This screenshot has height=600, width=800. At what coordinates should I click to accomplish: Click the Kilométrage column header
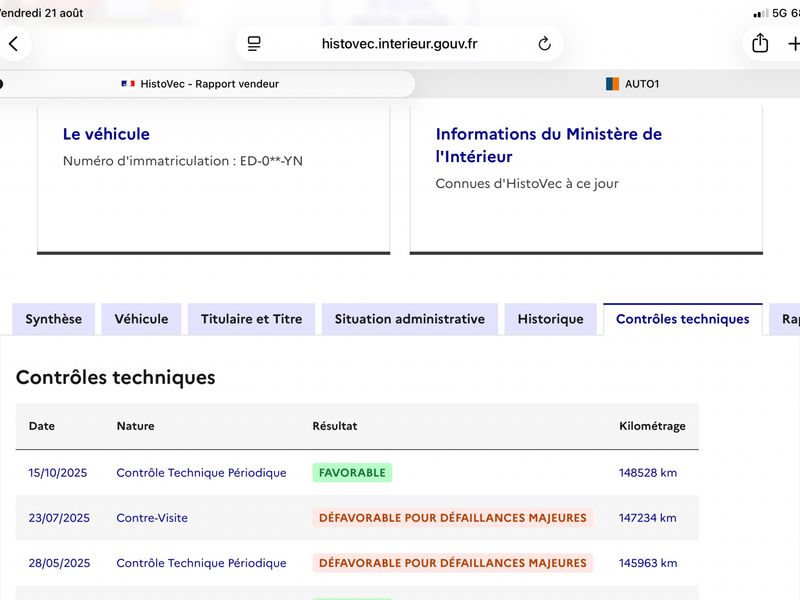pyautogui.click(x=652, y=426)
